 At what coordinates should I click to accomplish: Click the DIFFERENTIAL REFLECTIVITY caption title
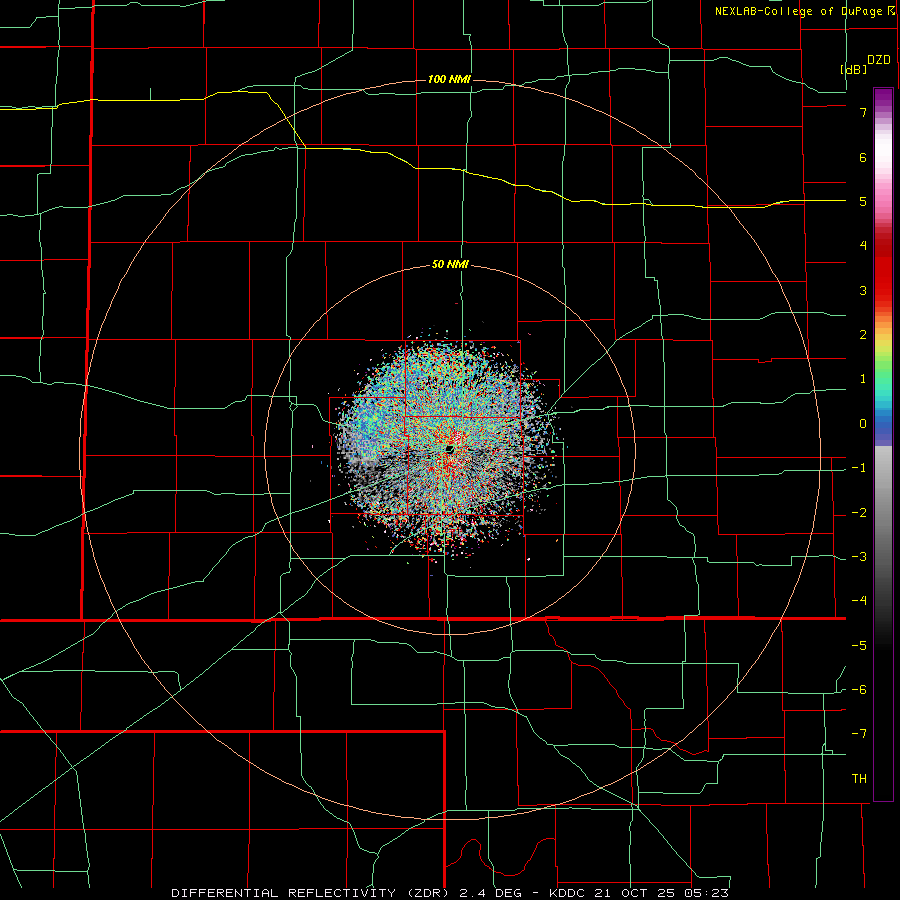click(x=284, y=893)
